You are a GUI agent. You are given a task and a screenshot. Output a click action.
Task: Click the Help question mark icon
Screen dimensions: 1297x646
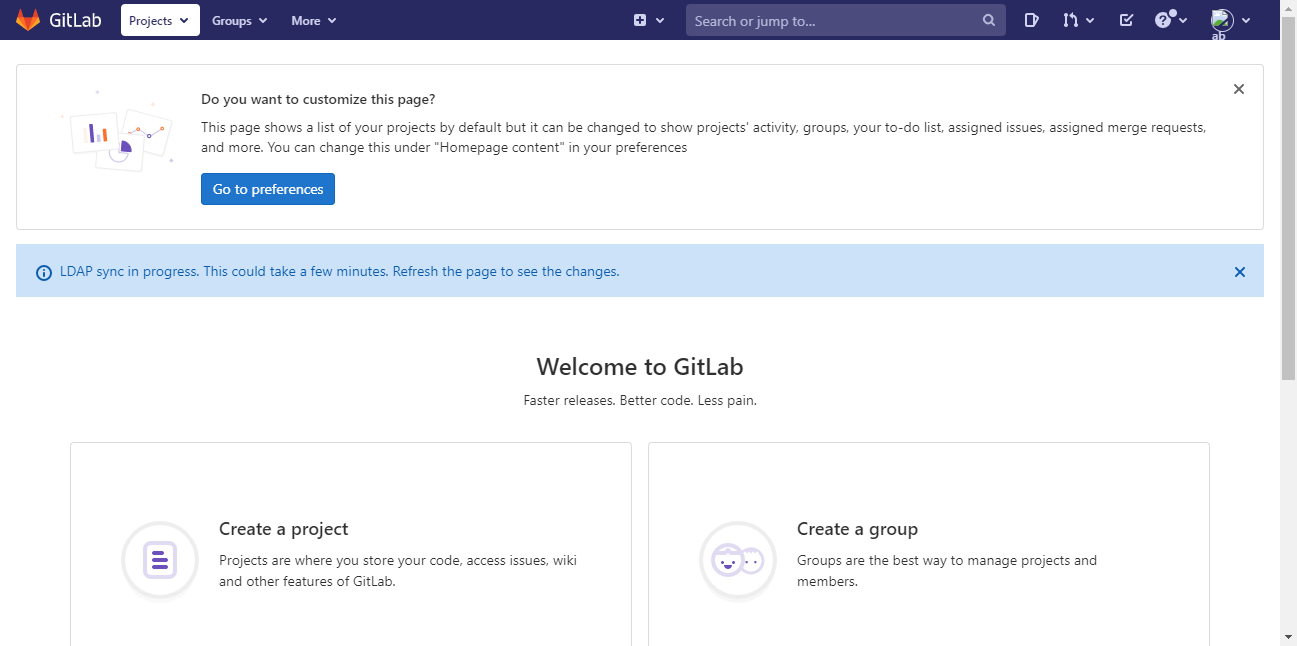[x=1165, y=20]
